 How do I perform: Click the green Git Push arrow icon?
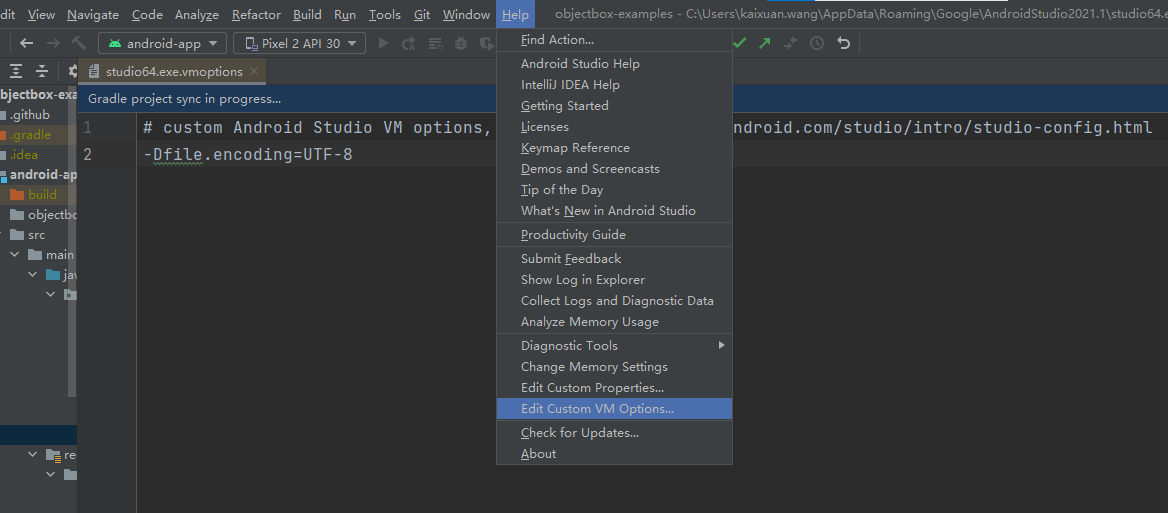click(765, 43)
